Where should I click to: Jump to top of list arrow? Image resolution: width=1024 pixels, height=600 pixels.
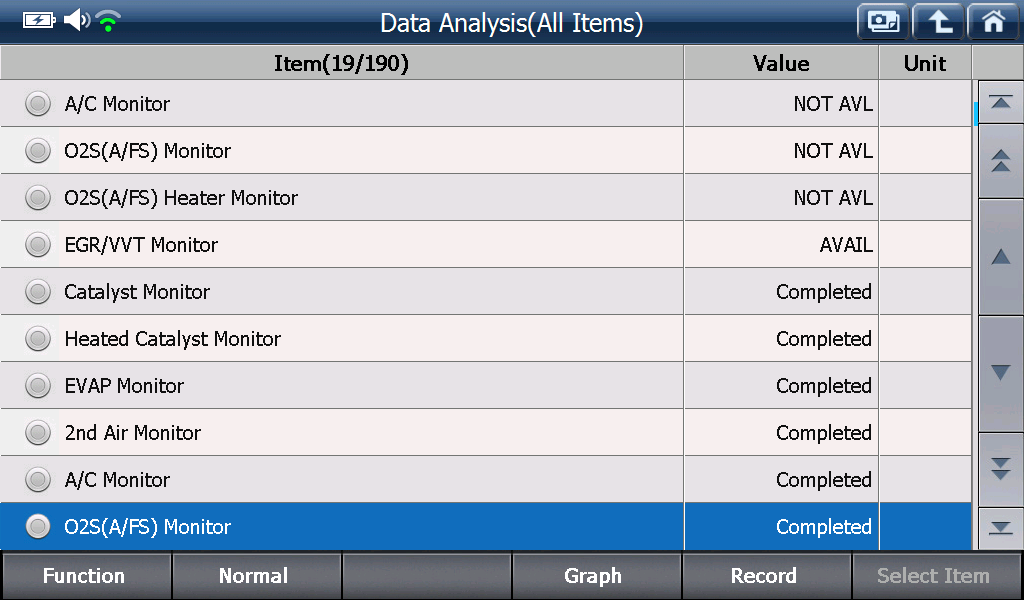pyautogui.click(x=1000, y=103)
